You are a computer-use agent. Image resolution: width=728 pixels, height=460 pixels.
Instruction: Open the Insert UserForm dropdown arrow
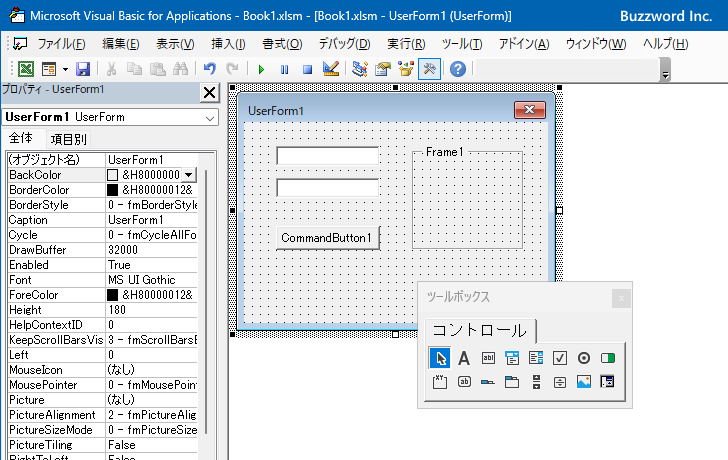65,70
